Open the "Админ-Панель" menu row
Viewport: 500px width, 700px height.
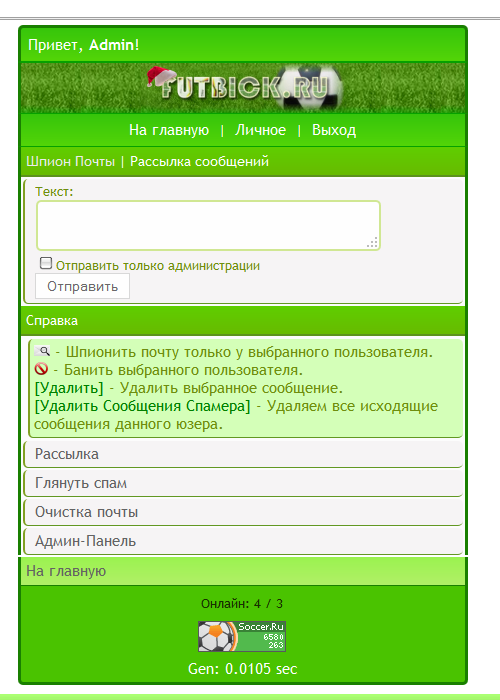(x=243, y=541)
